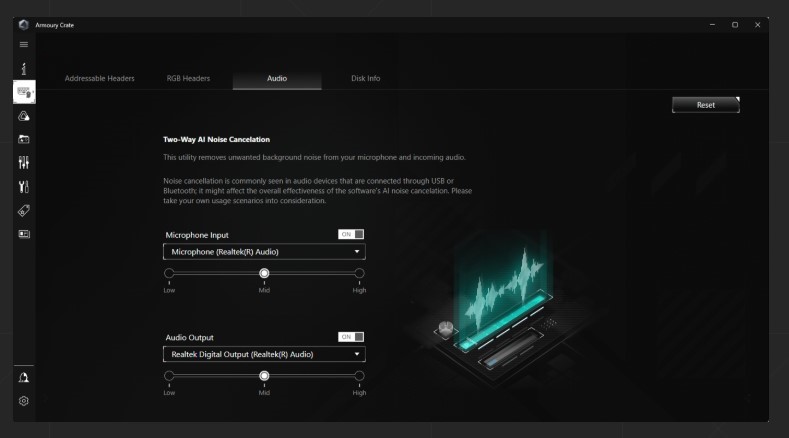The height and width of the screenshot is (438, 789).
Task: Minimize the Armoury Crate window
Action: tap(712, 25)
